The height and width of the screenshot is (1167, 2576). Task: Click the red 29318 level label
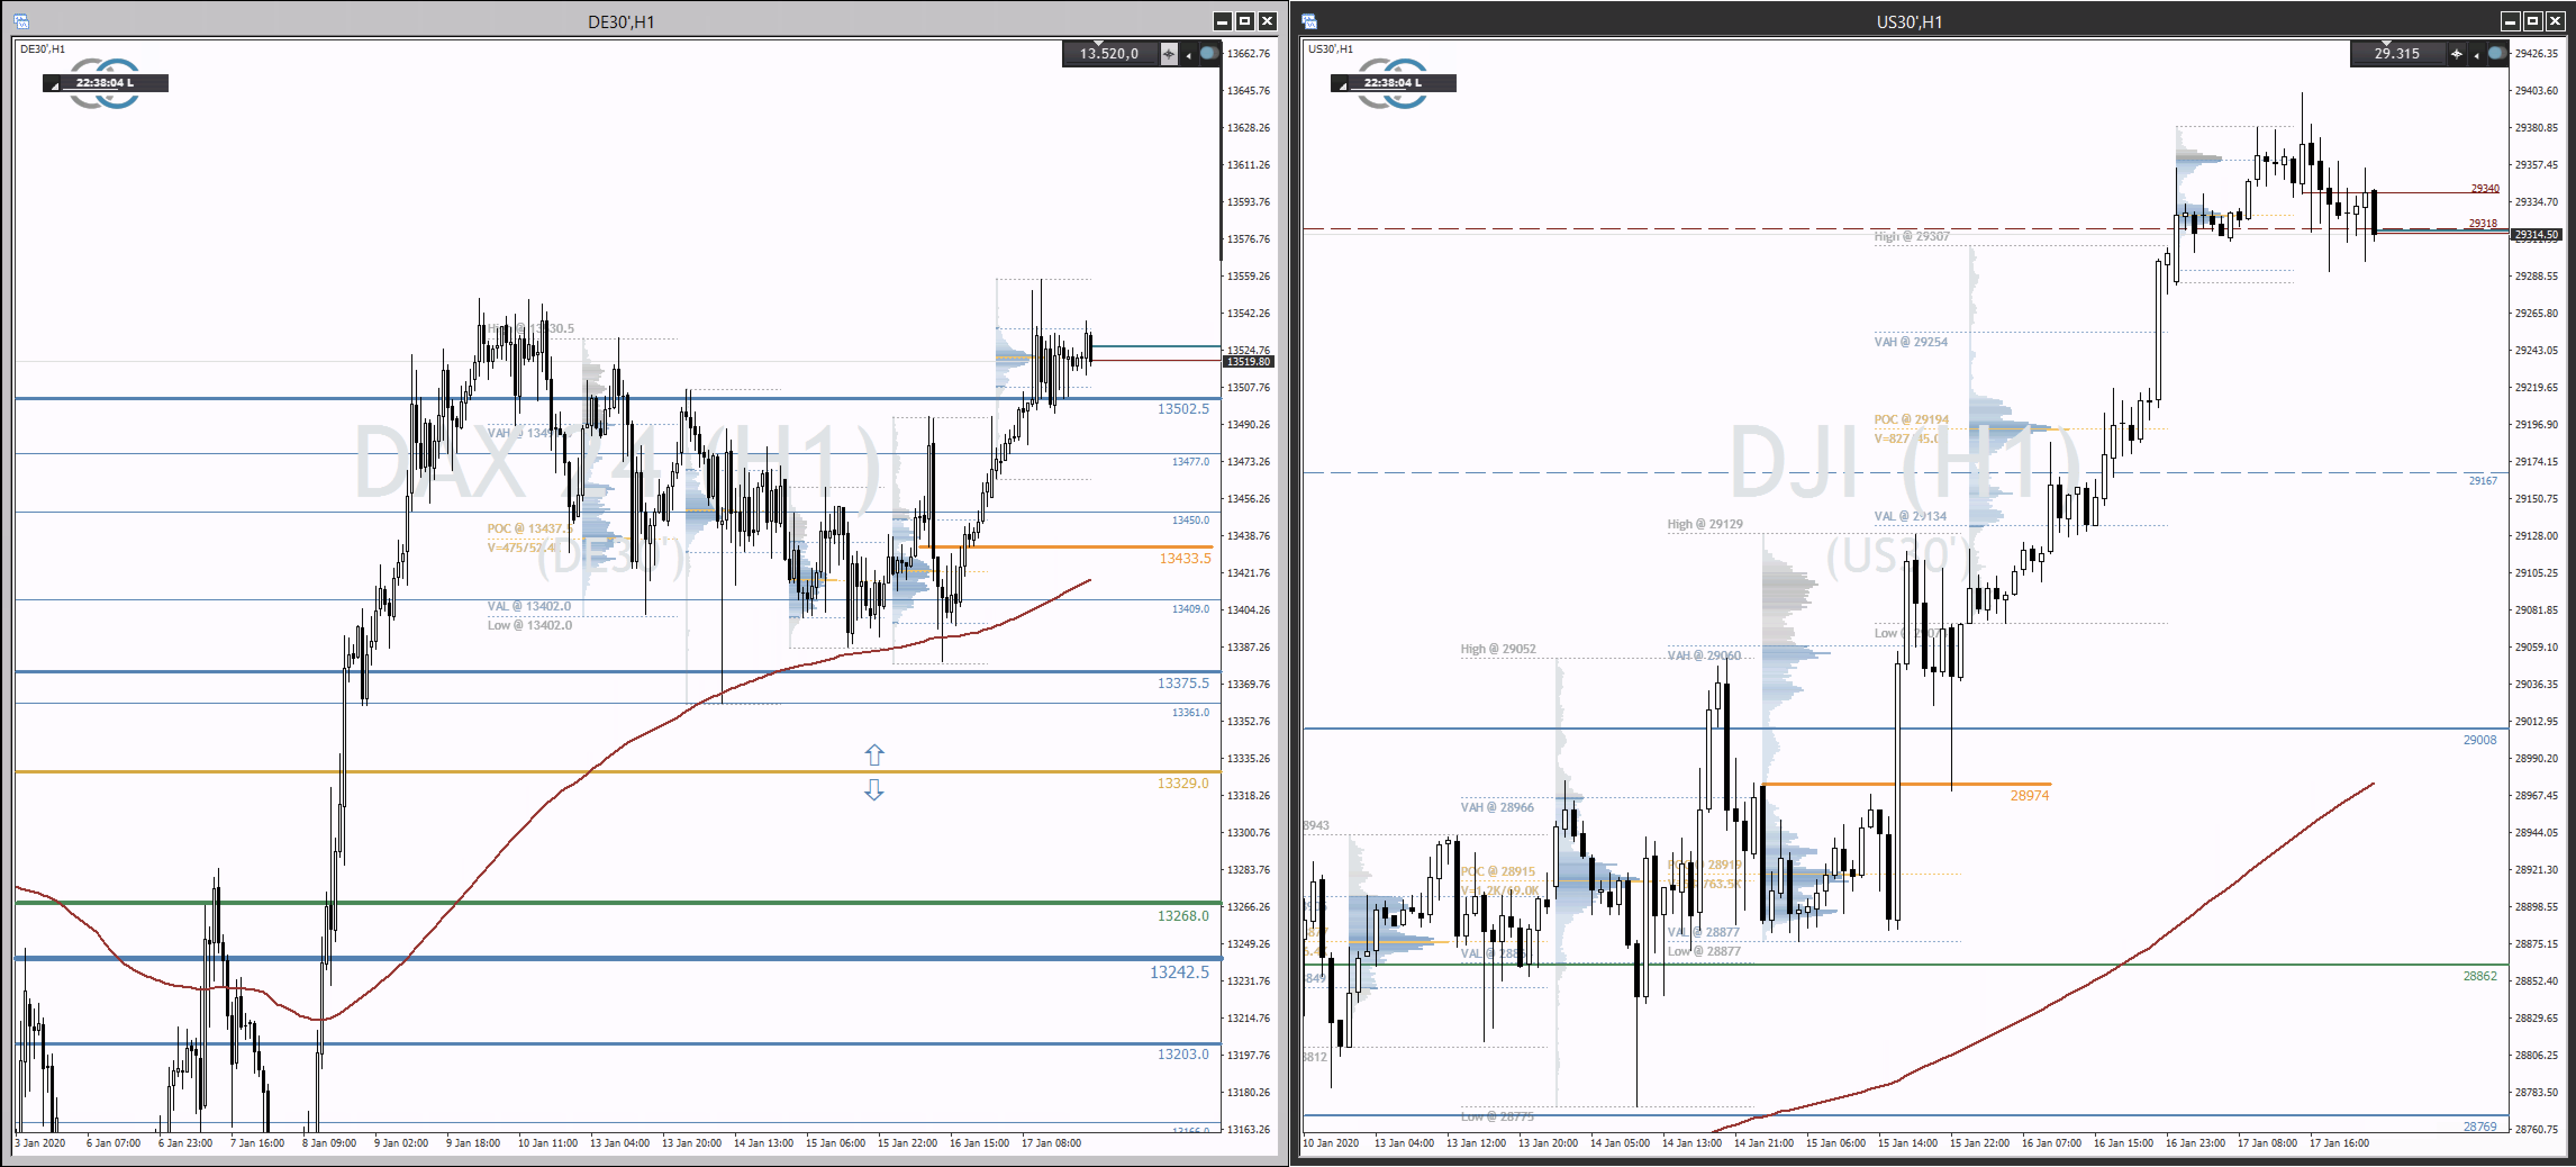tap(2482, 223)
